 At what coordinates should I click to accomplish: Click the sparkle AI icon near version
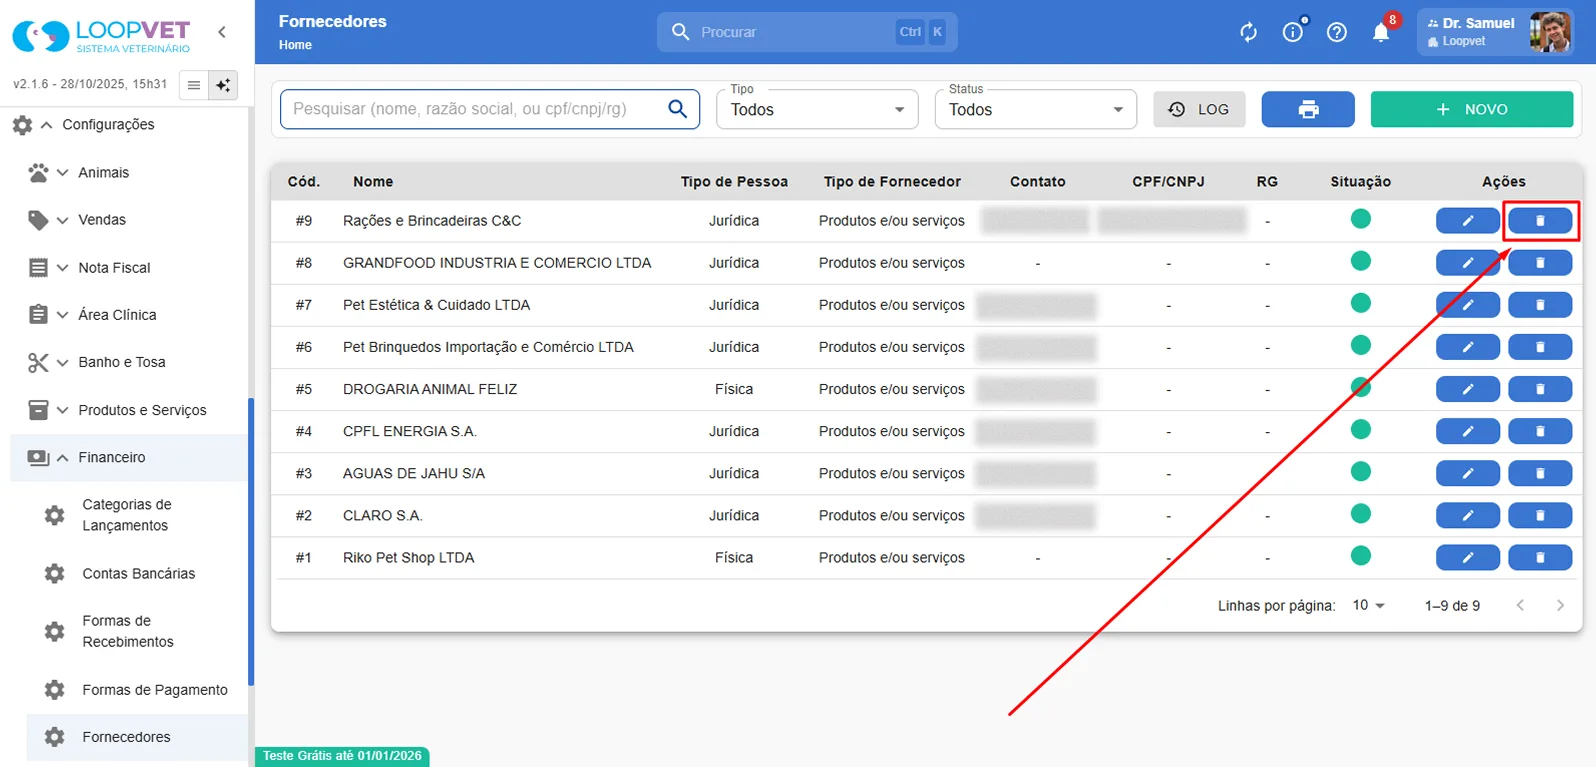tap(223, 85)
